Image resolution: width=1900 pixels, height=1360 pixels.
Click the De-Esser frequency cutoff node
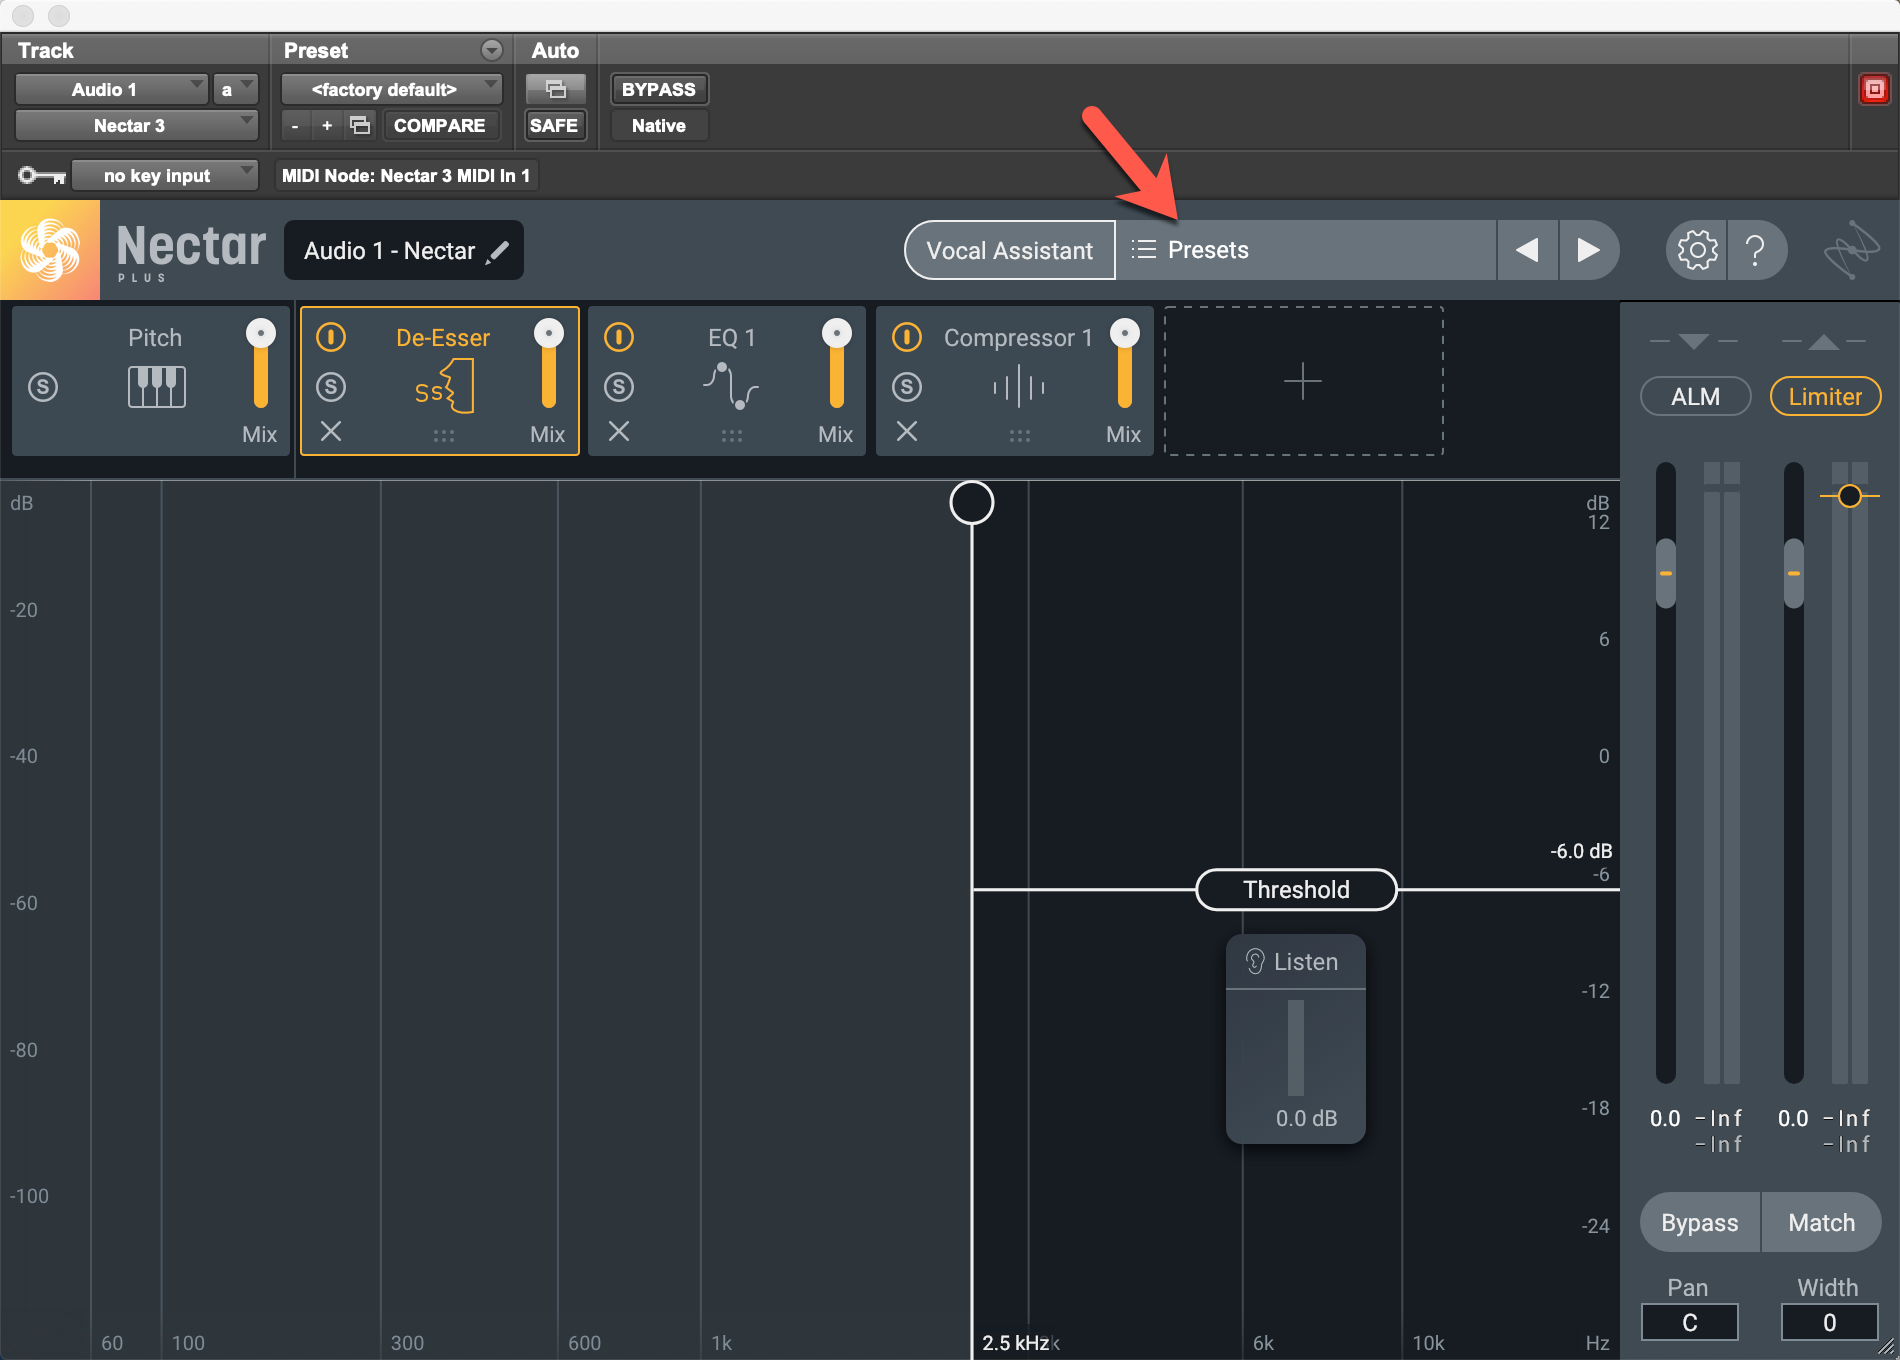pos(971,503)
